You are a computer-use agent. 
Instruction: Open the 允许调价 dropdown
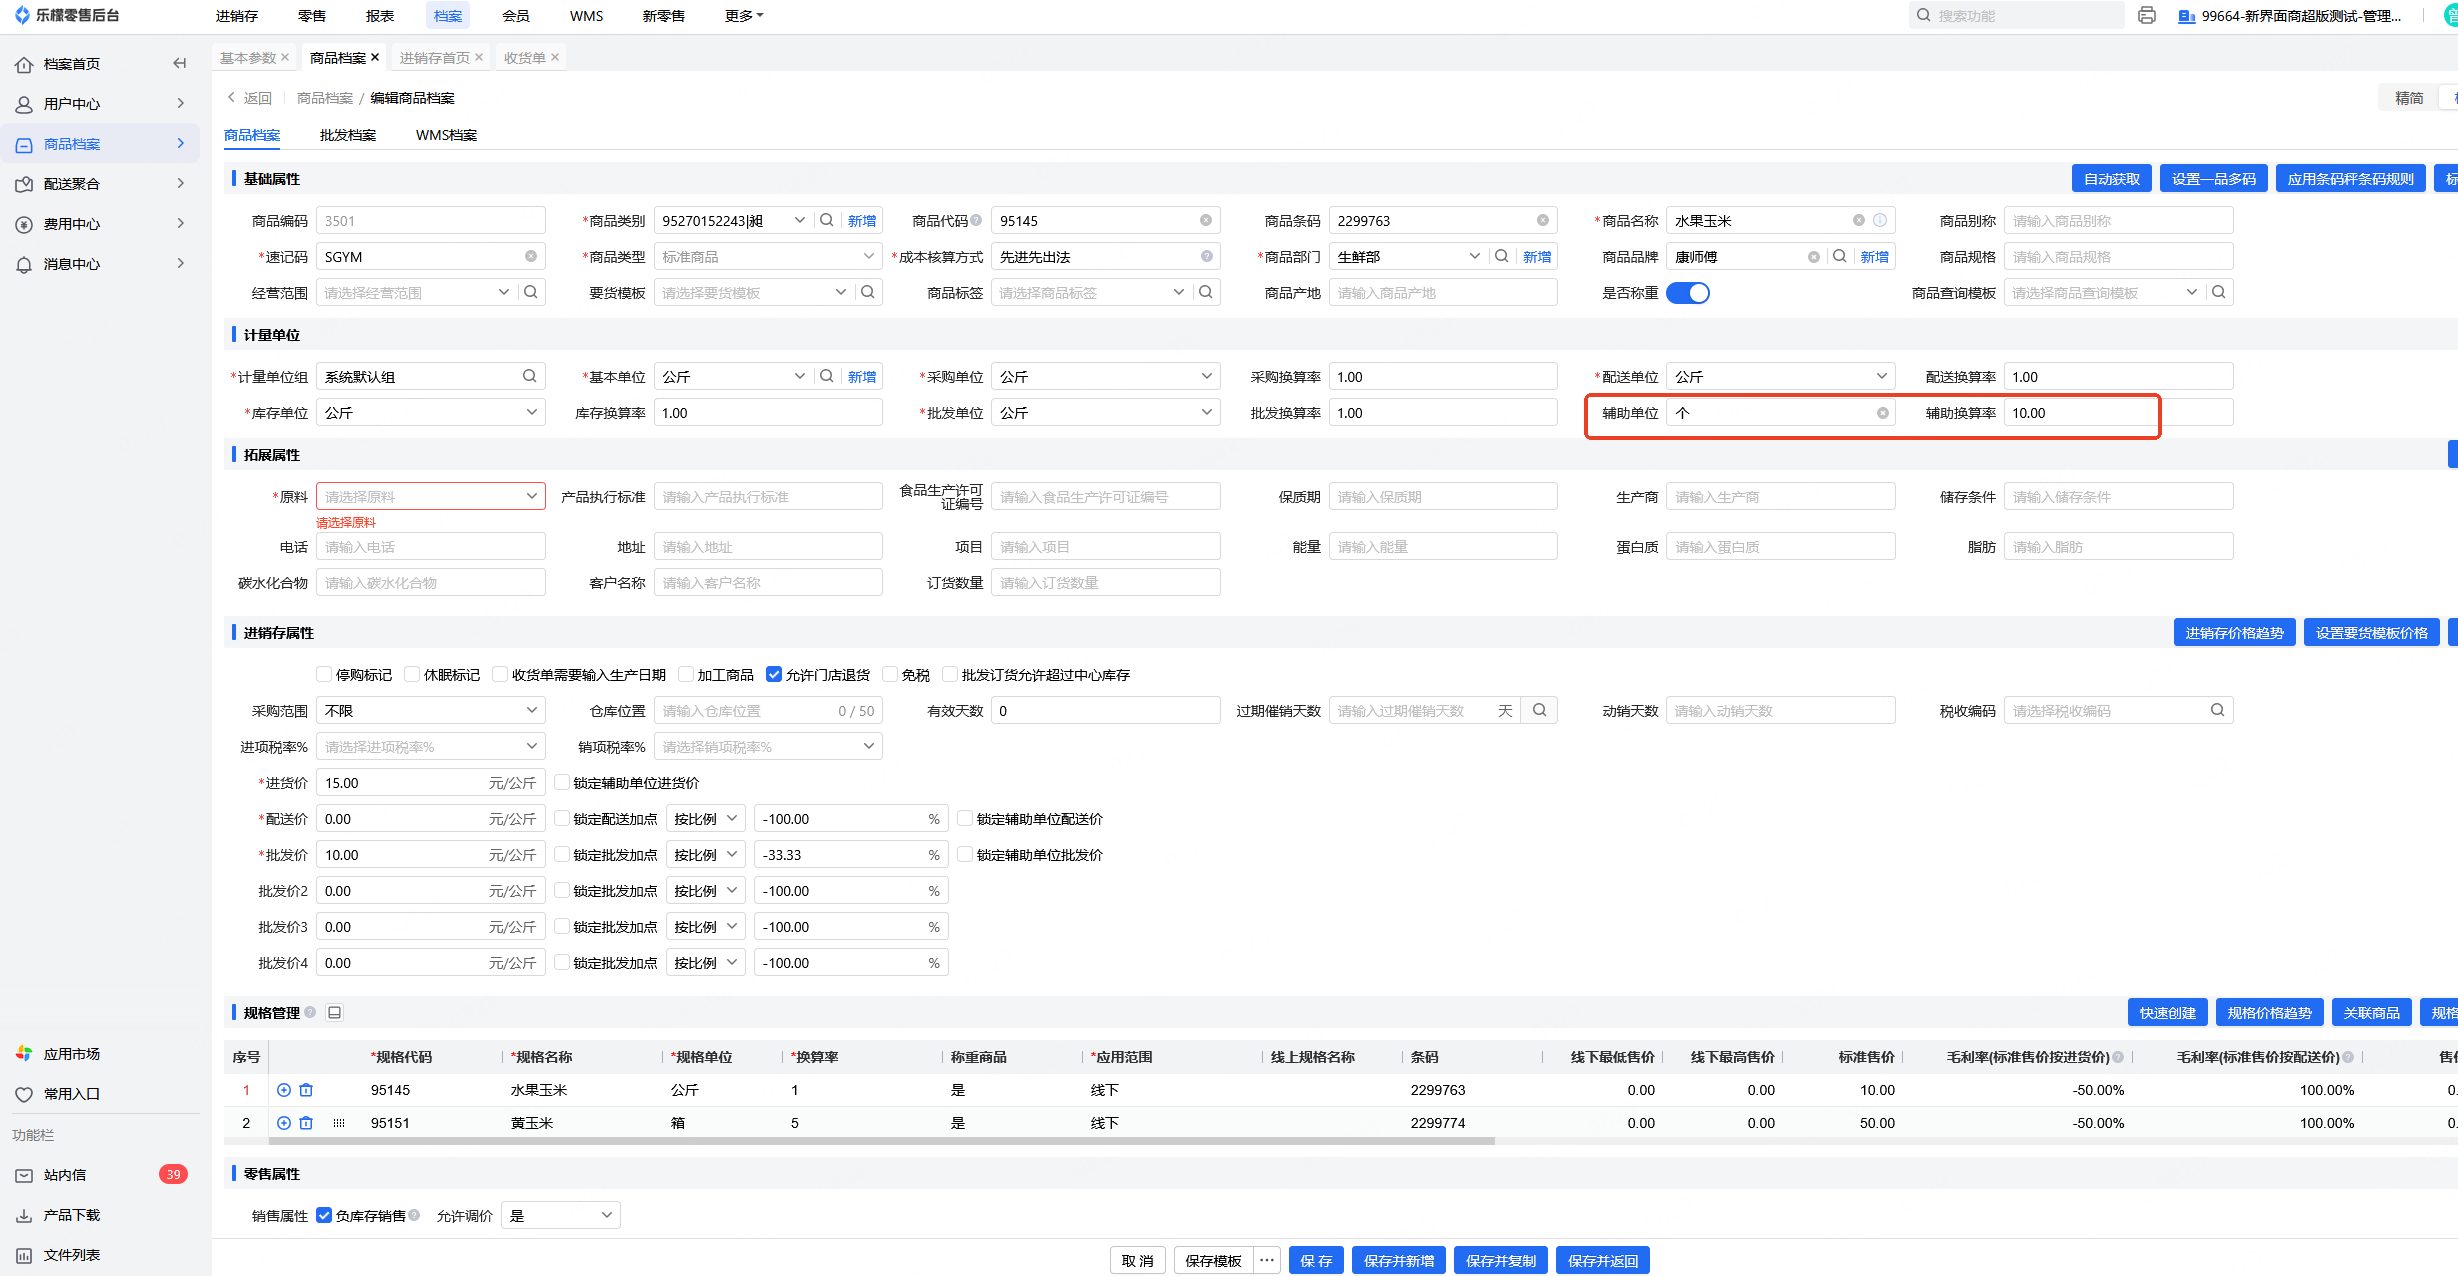click(x=560, y=1216)
